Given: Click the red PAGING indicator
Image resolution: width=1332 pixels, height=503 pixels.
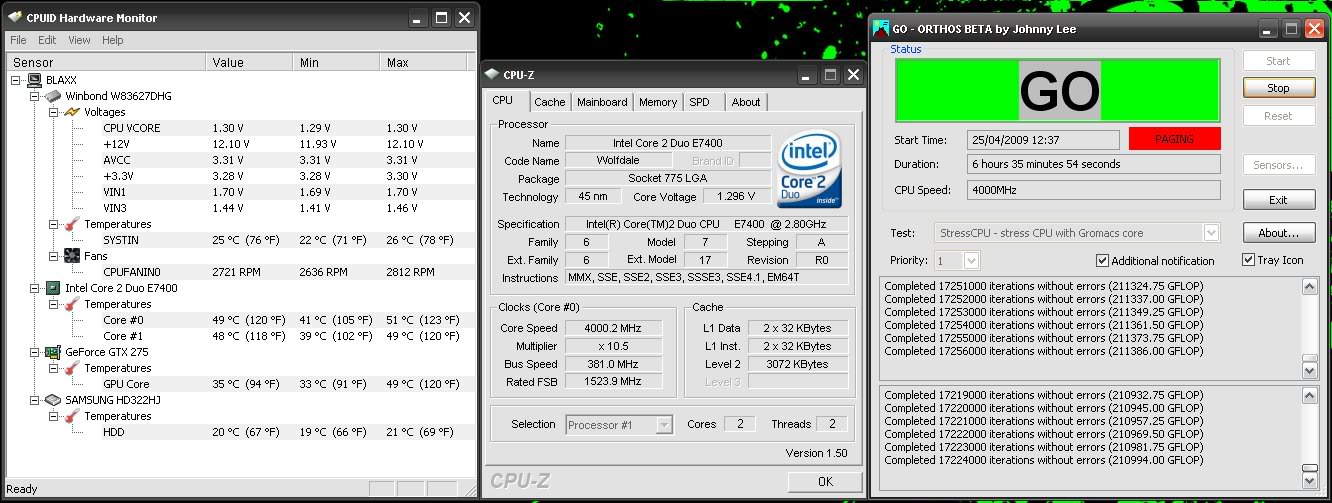Looking at the screenshot, I should coord(1175,139).
